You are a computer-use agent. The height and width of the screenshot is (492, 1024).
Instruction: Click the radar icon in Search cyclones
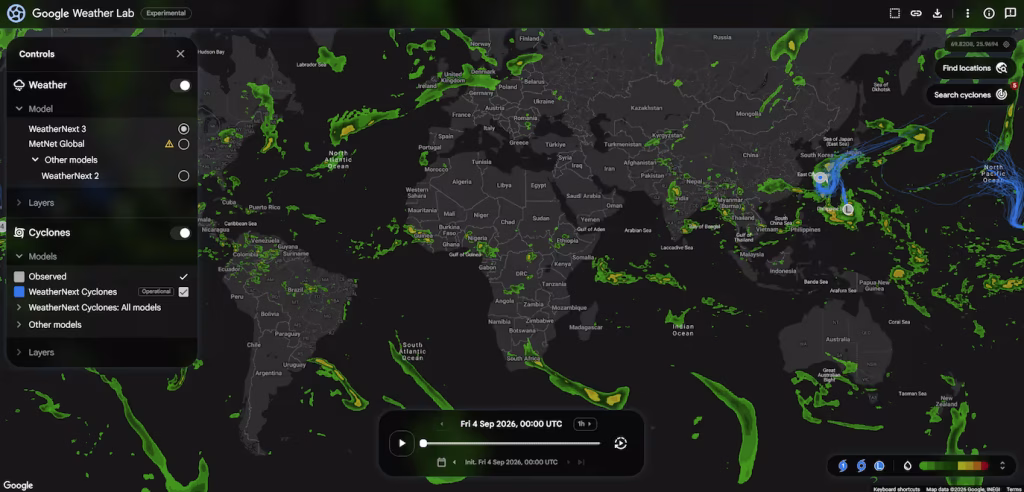[1001, 95]
